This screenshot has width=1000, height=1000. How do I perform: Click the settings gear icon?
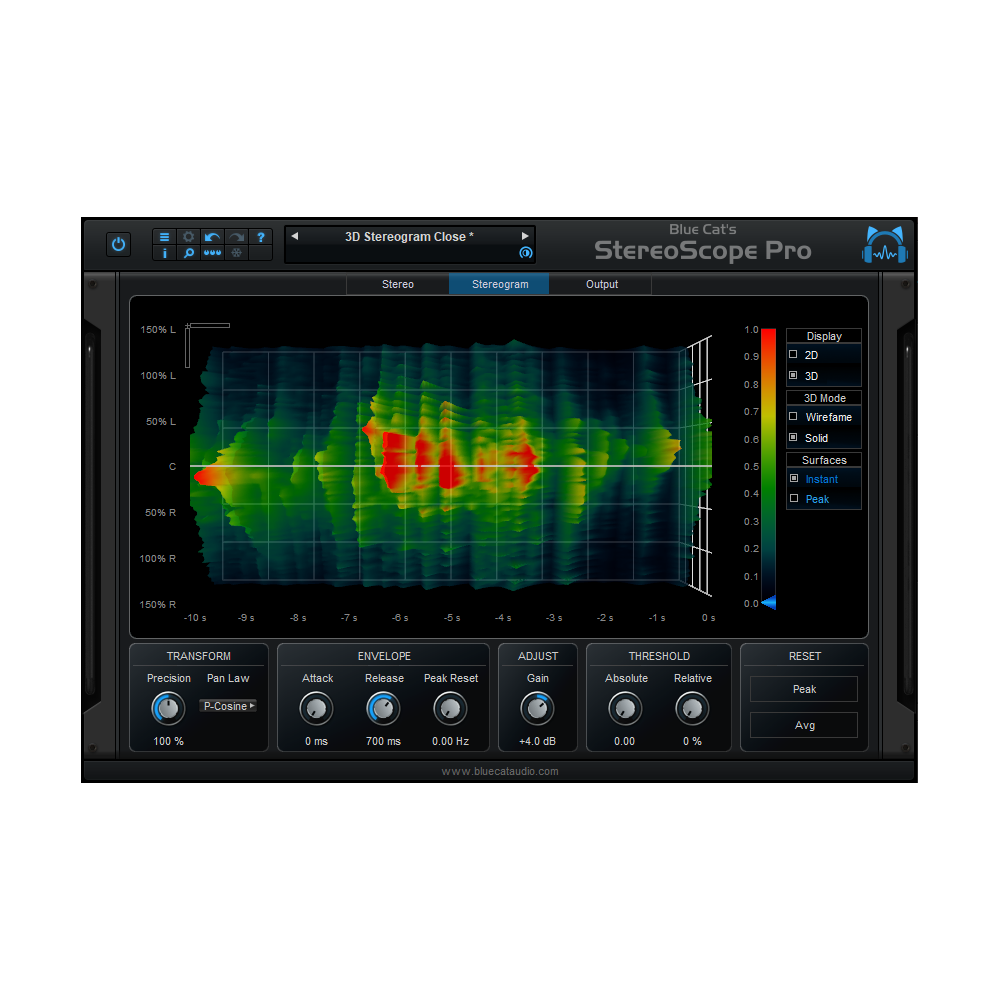[x=189, y=237]
